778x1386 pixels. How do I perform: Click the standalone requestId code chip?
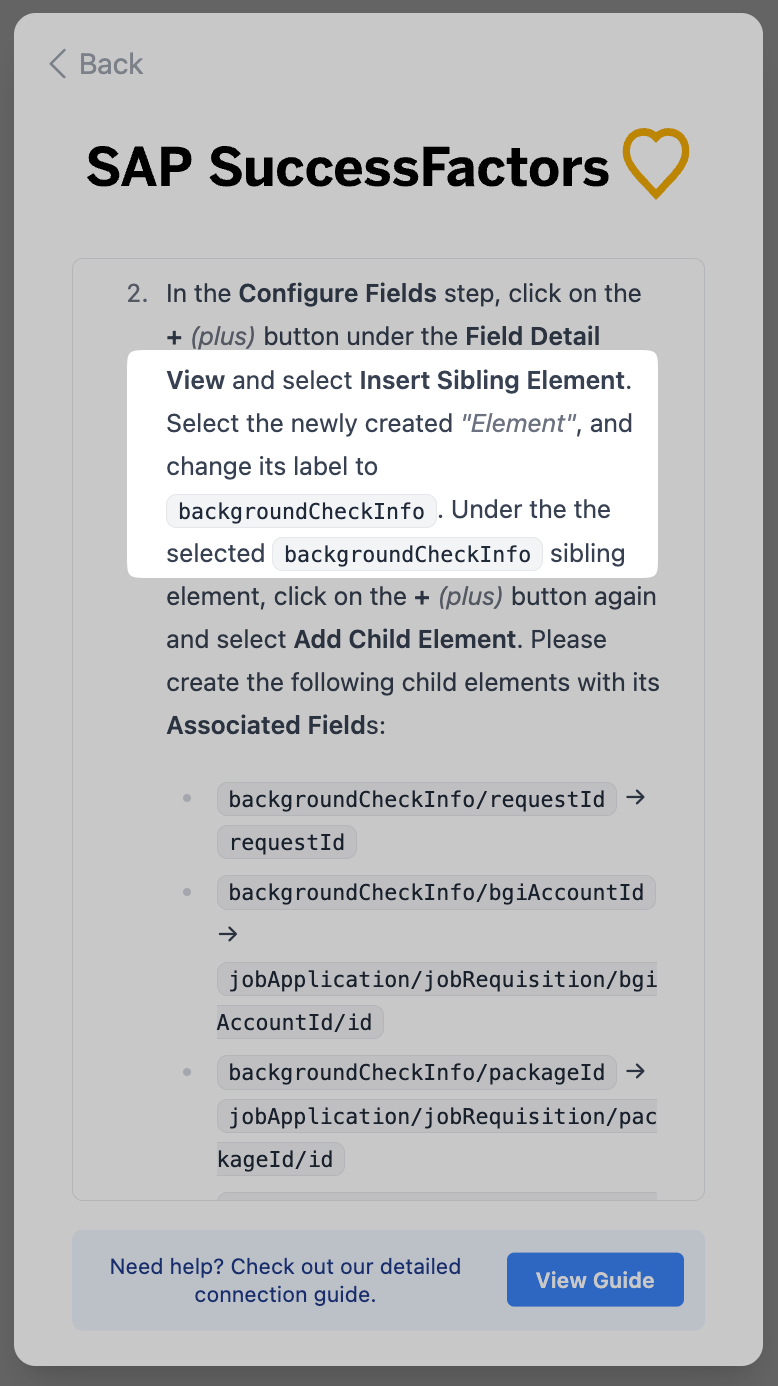pos(287,843)
